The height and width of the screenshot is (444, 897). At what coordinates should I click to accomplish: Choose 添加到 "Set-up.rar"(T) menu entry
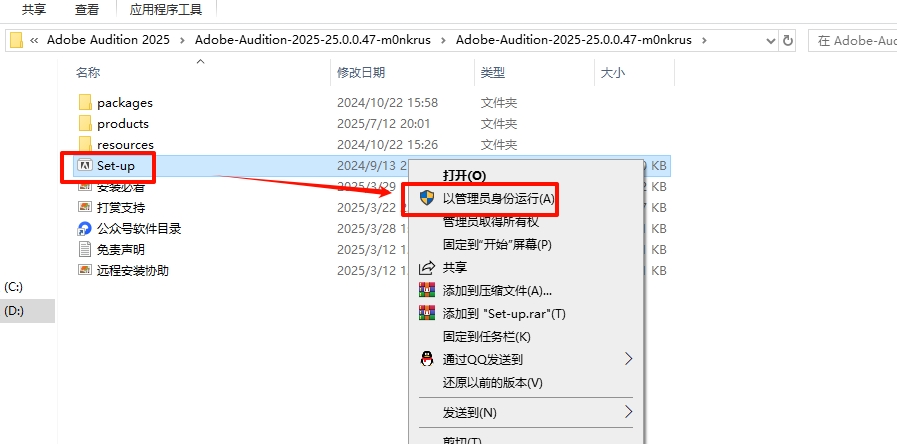coord(504,314)
